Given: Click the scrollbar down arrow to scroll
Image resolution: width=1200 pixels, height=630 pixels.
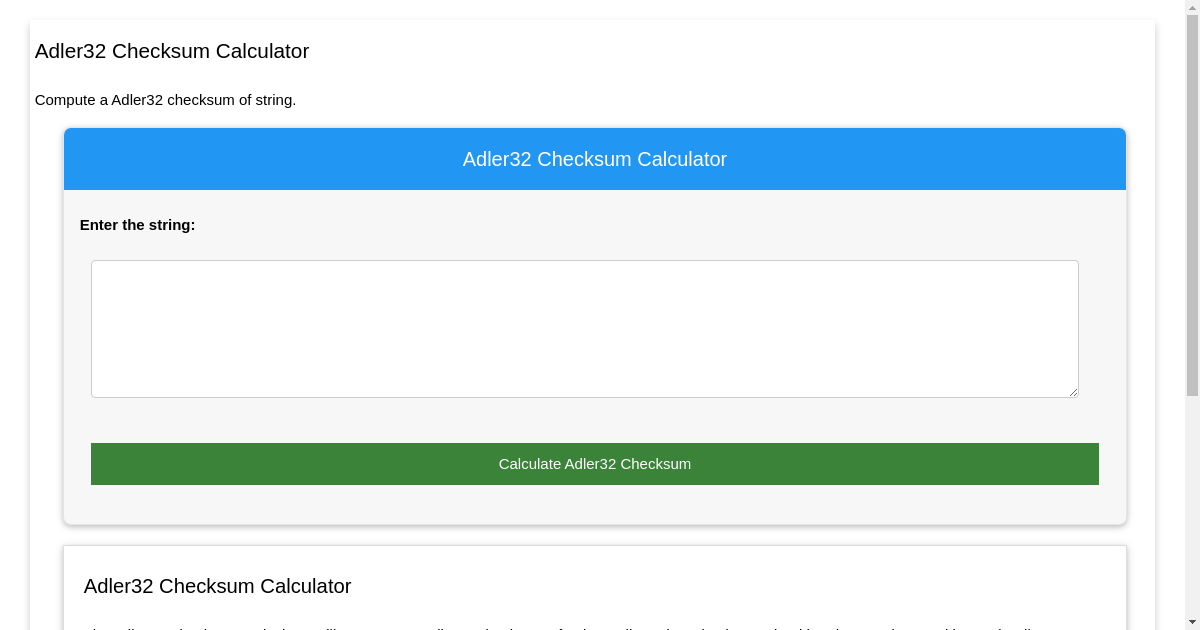Looking at the screenshot, I should pyautogui.click(x=1192, y=622).
